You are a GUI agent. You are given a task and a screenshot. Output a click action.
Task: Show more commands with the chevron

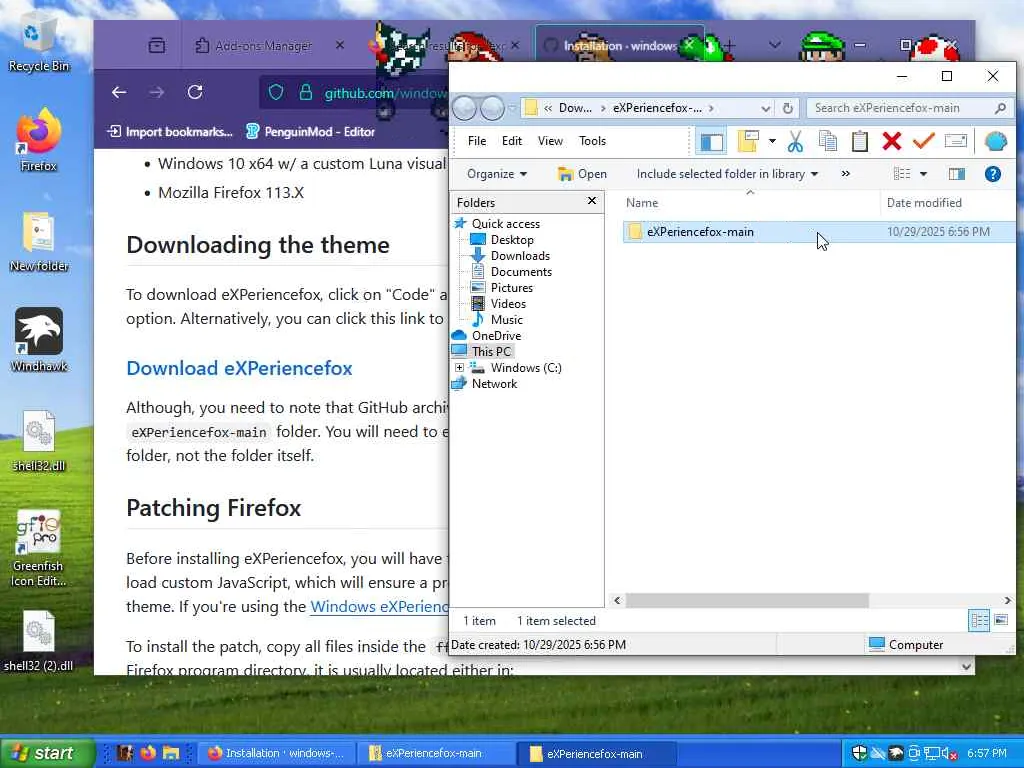846,174
